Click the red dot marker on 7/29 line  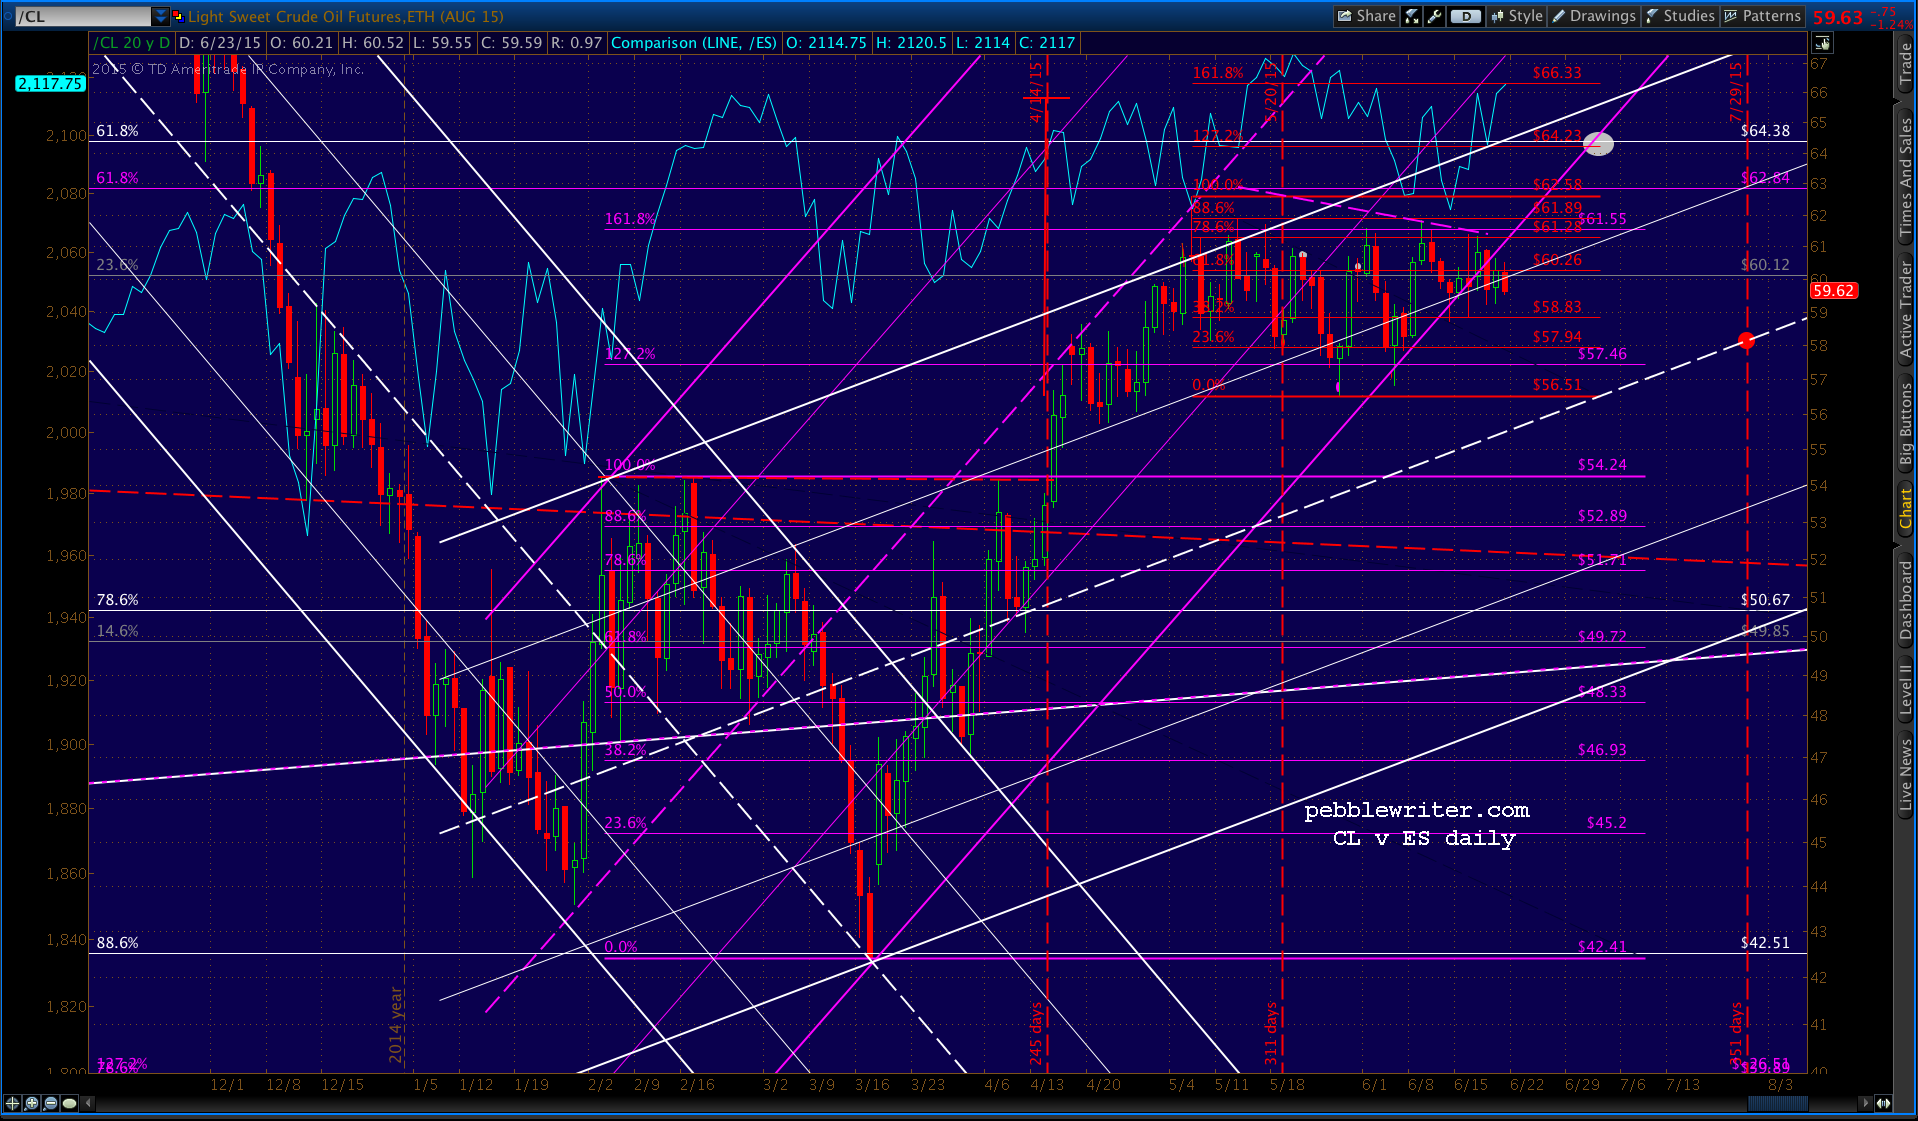(x=1746, y=341)
